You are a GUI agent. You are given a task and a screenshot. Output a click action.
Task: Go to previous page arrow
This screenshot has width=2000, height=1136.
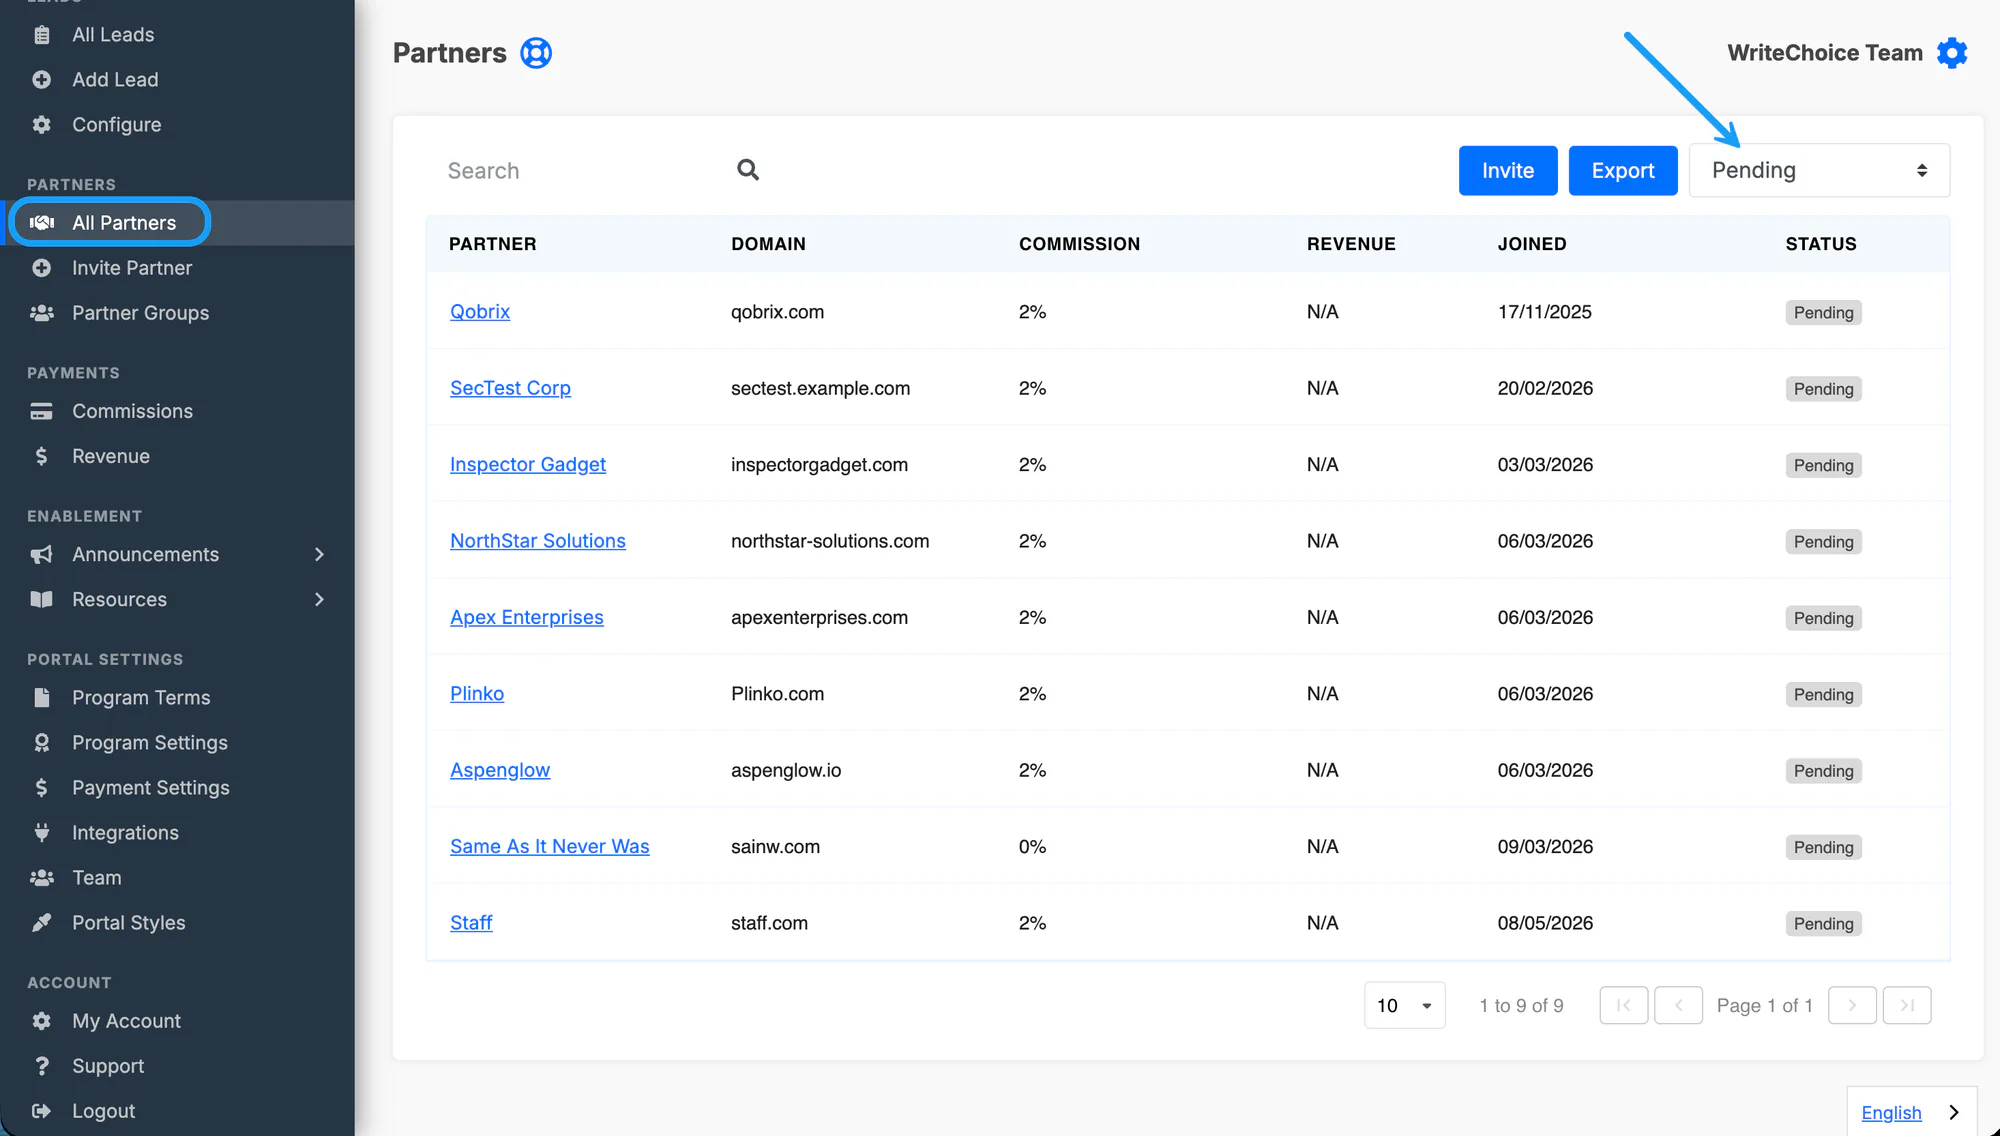[x=1678, y=1005]
